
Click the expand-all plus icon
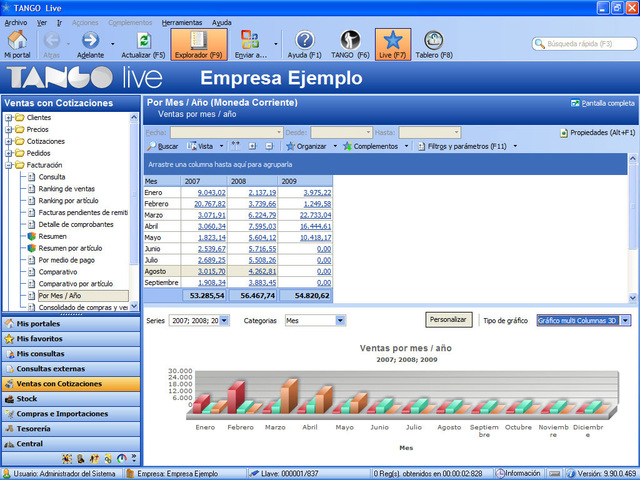click(252, 146)
